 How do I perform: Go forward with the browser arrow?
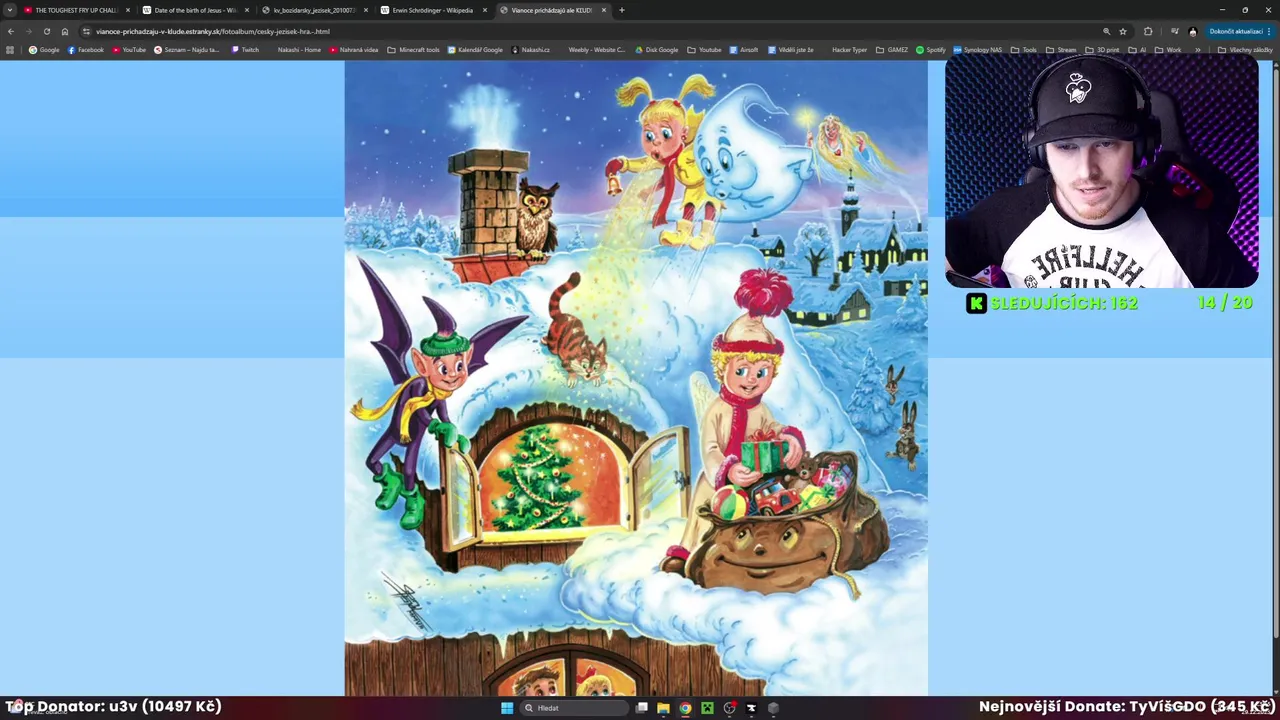pos(28,31)
